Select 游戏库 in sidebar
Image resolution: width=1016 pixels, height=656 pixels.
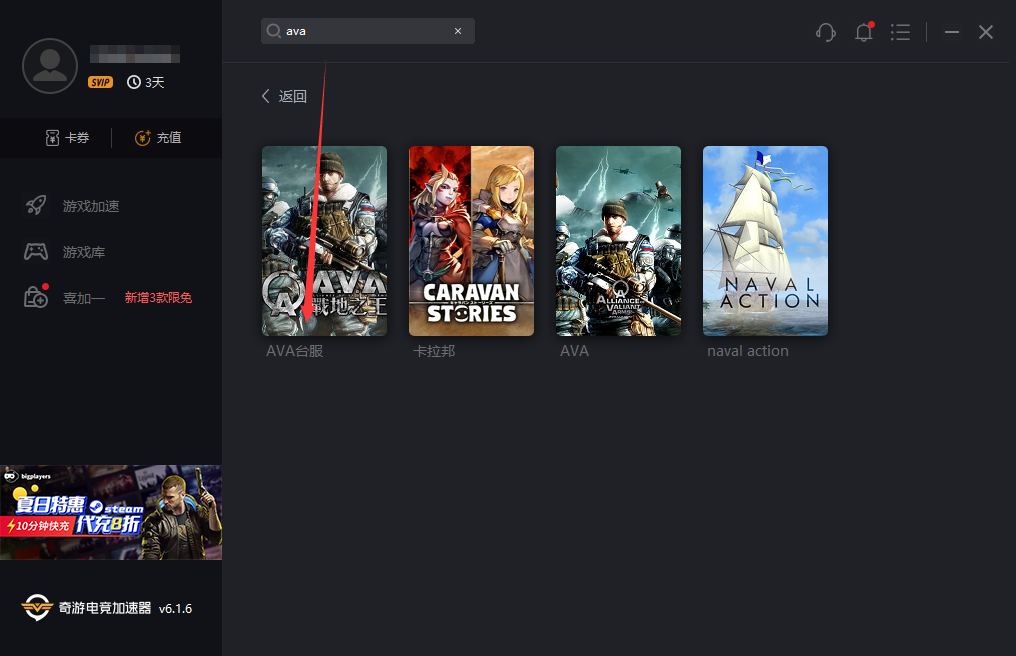point(84,252)
